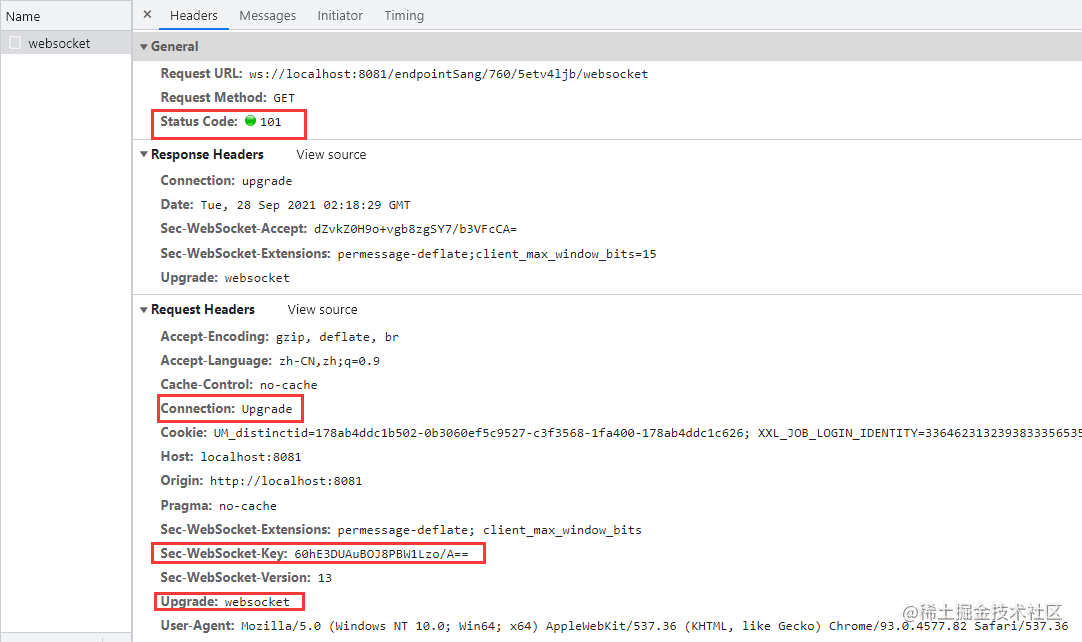Click the Name column header

[x=23, y=16]
